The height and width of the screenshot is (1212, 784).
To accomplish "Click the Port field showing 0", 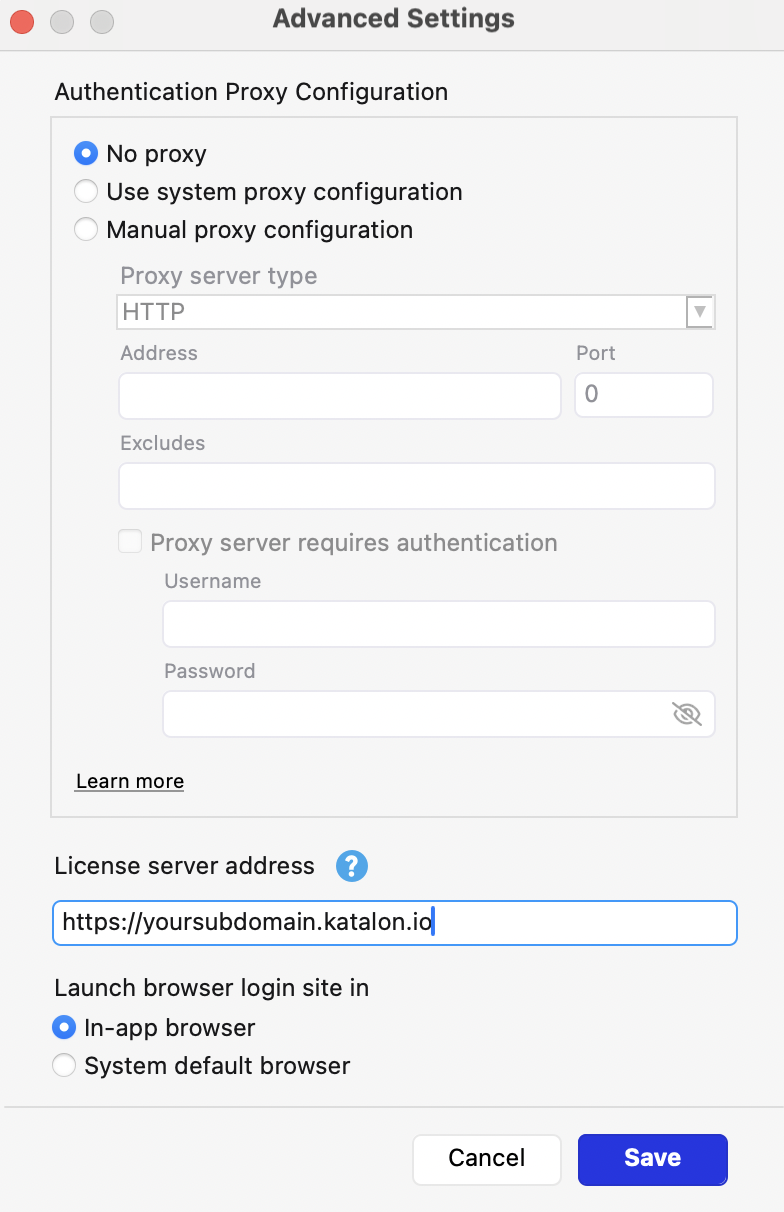I will (x=643, y=395).
